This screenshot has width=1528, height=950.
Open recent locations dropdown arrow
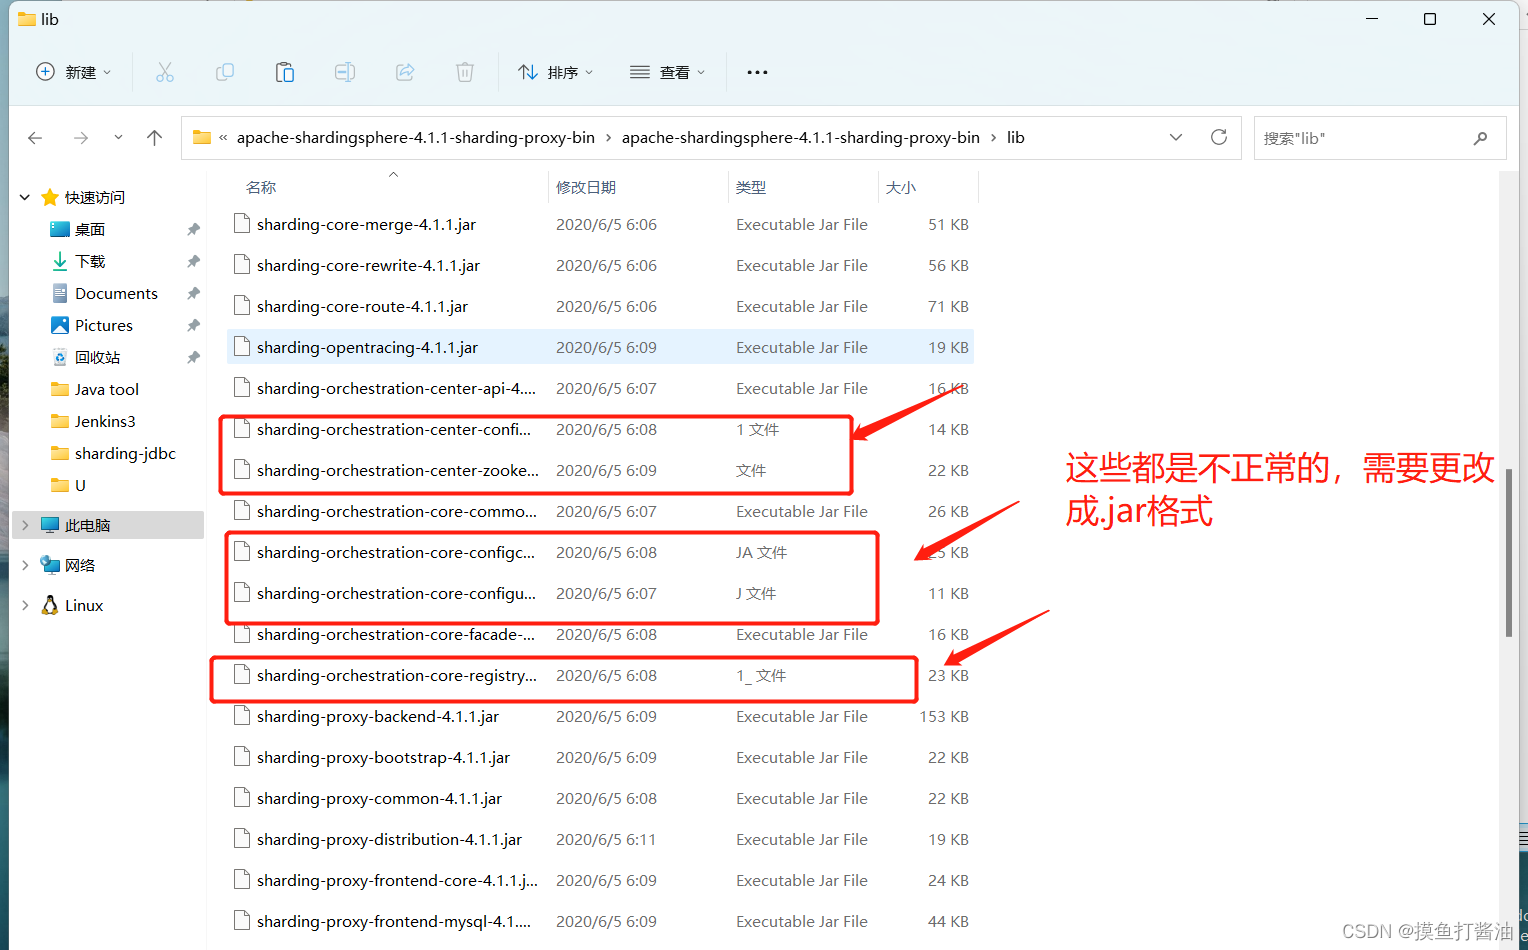tap(118, 138)
